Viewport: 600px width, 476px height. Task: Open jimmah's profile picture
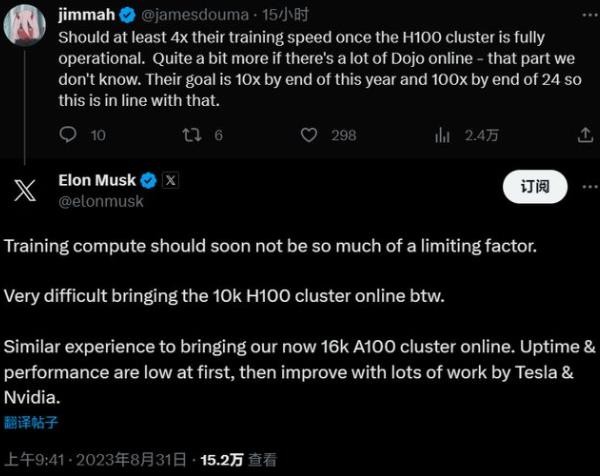(x=24, y=24)
